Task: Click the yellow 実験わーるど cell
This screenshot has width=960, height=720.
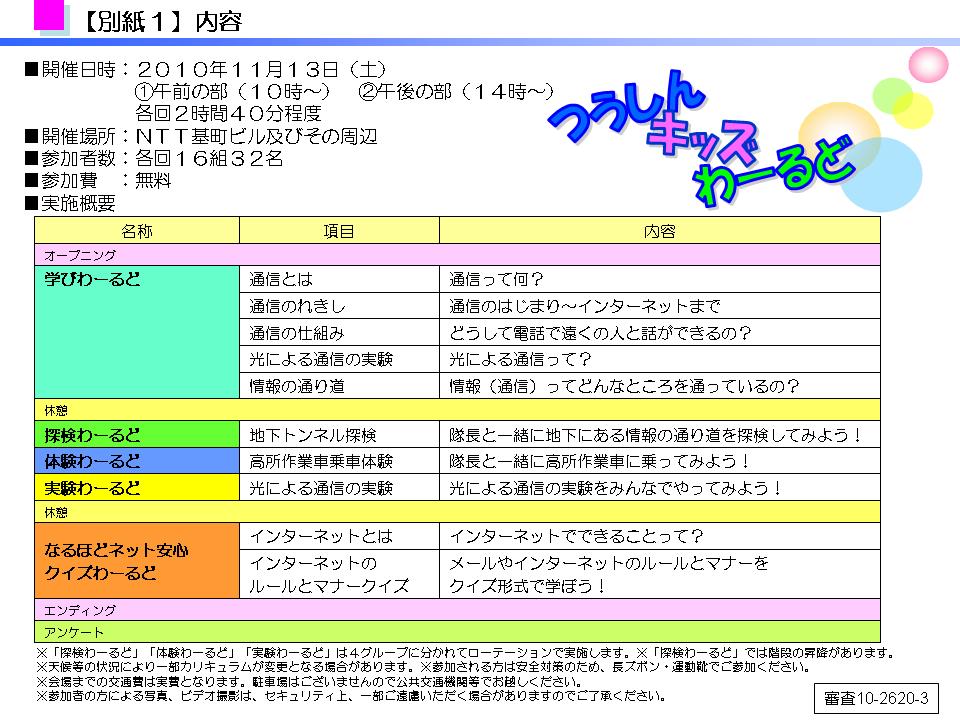Action: 137,489
